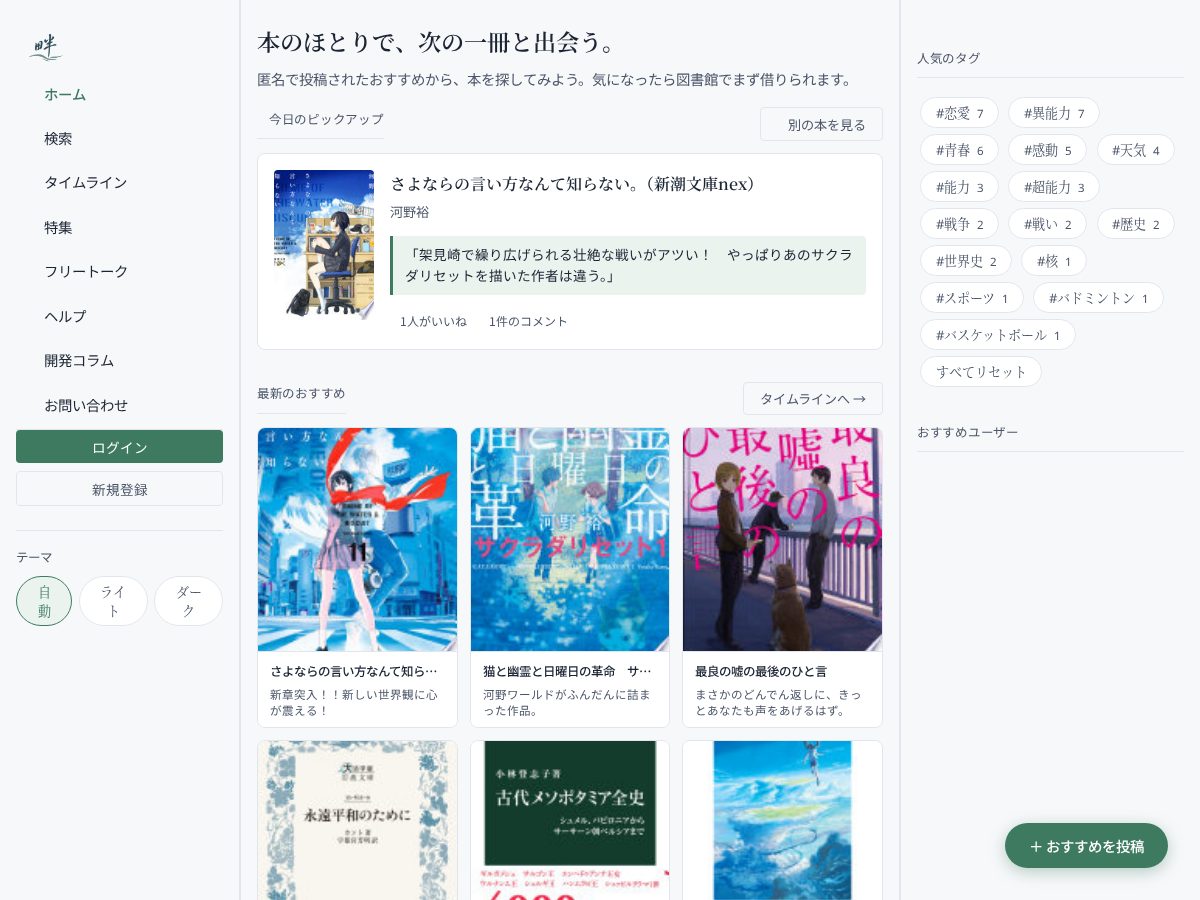
Task: Filter by the #感動 tag
Action: (x=1047, y=150)
